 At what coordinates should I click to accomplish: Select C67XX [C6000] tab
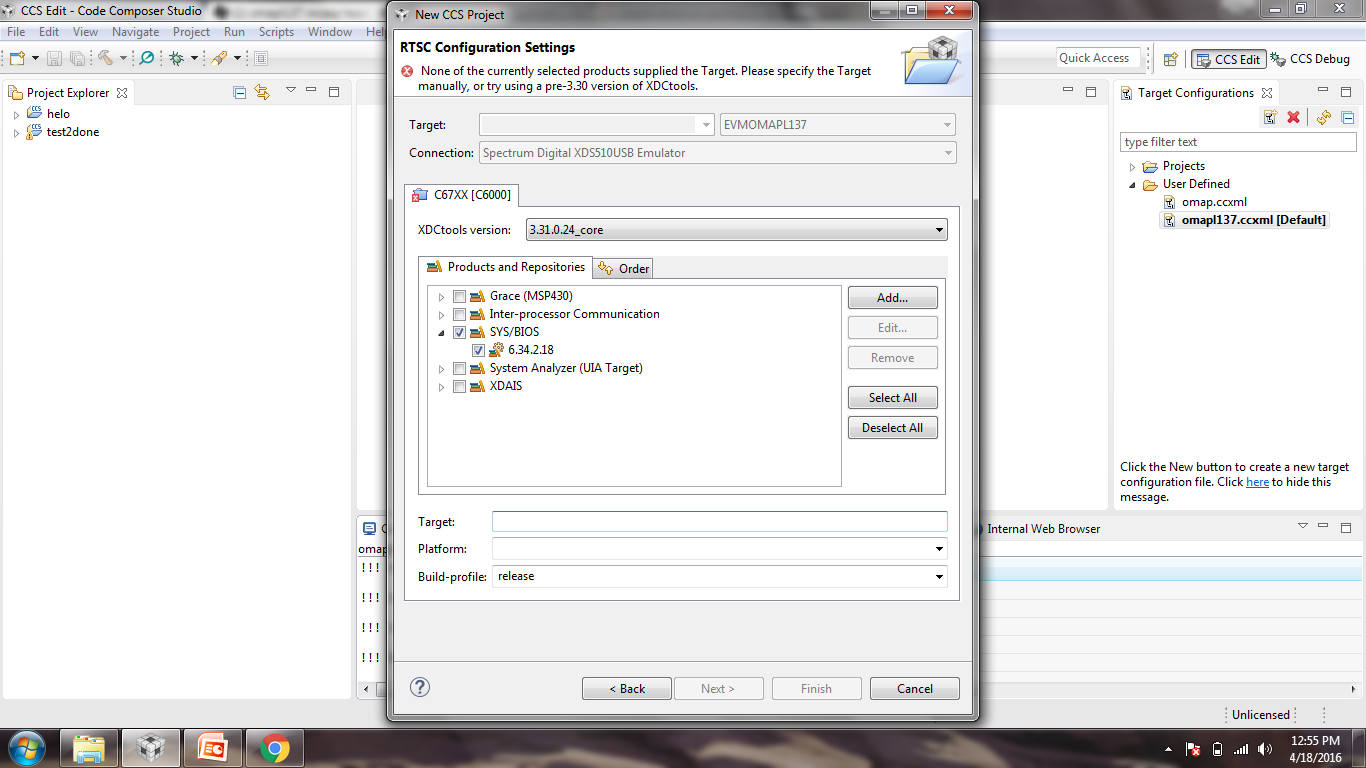[462, 195]
